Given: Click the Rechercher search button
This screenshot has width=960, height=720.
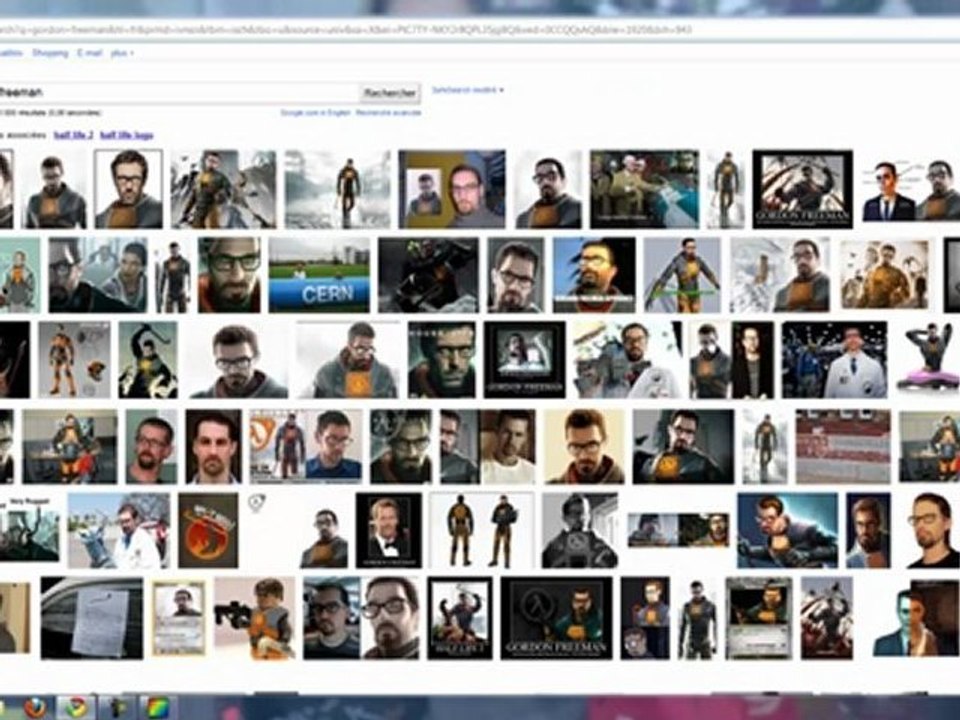Looking at the screenshot, I should 390,93.
